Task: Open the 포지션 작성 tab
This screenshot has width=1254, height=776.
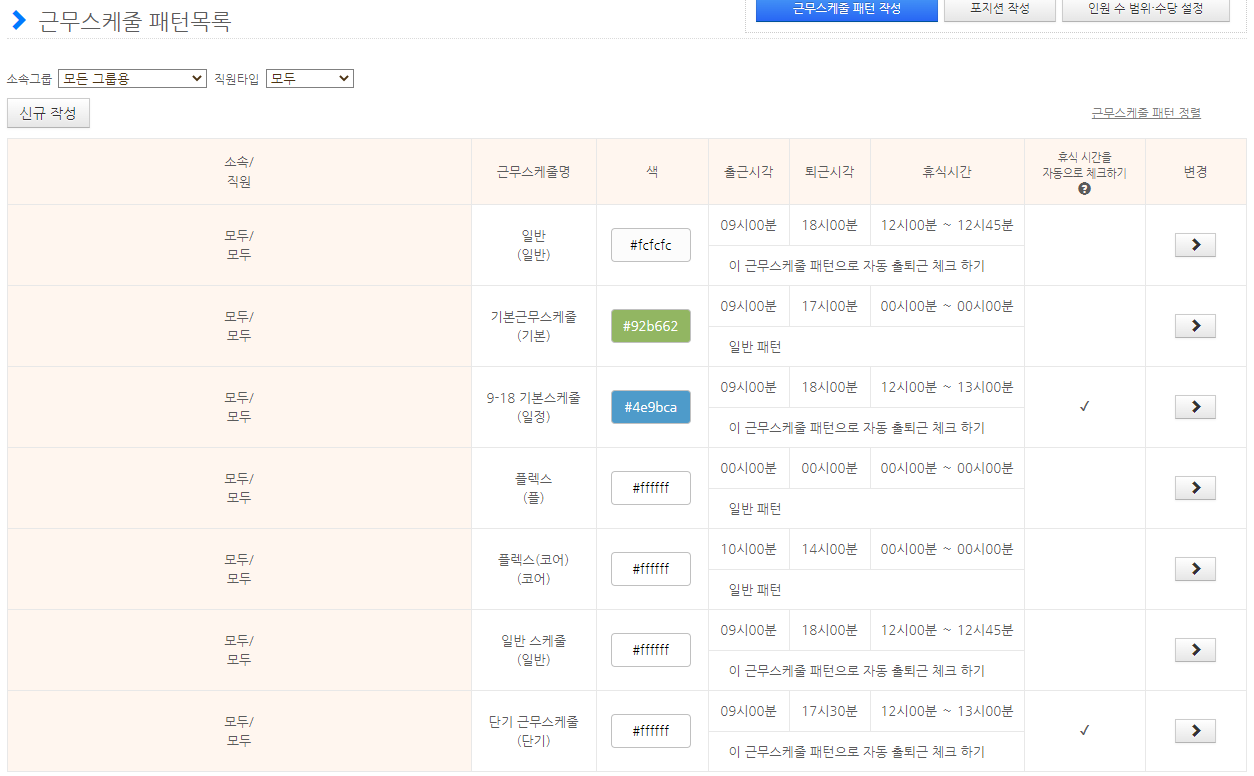Action: pos(999,9)
